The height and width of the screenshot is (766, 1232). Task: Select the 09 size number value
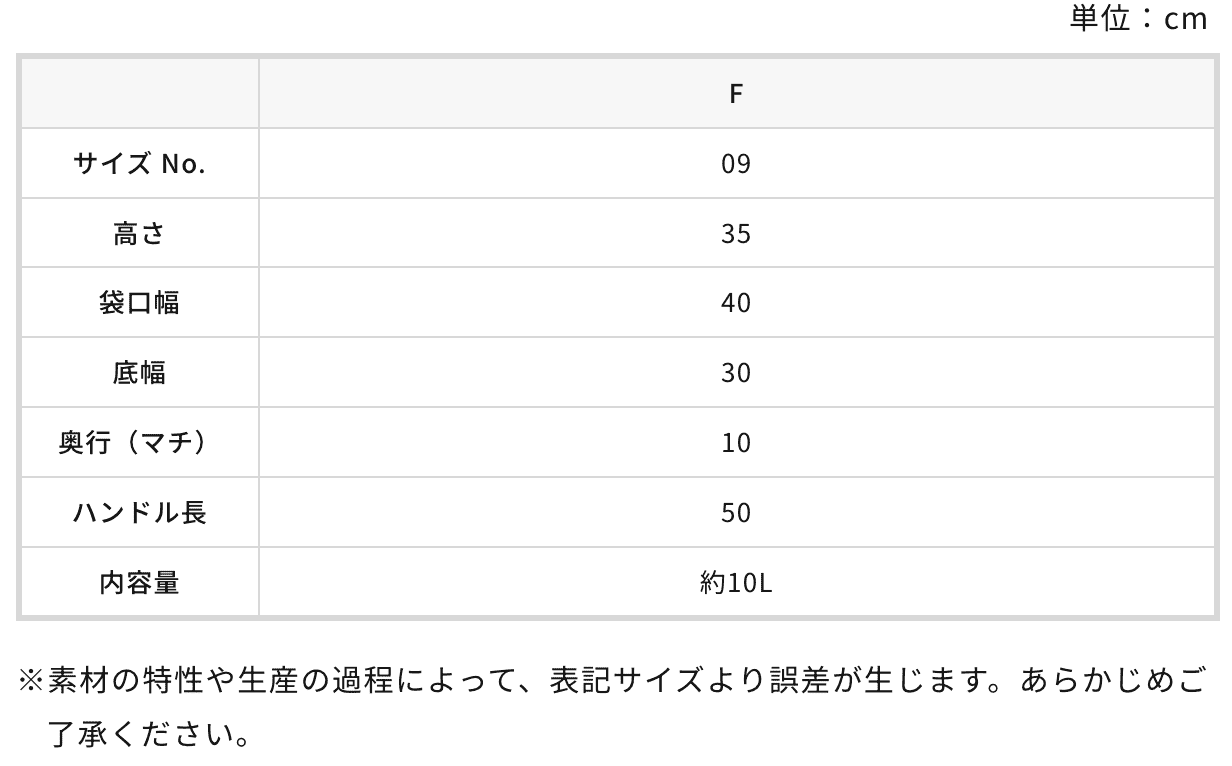[735, 164]
